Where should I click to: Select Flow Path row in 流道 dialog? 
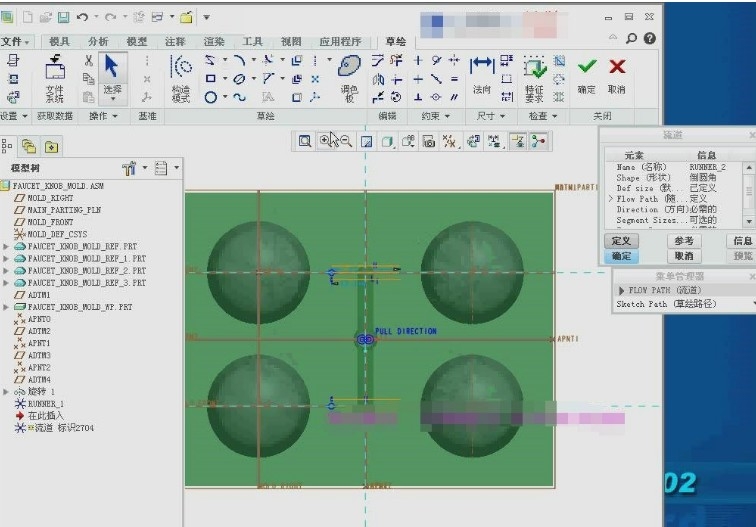(x=674, y=199)
